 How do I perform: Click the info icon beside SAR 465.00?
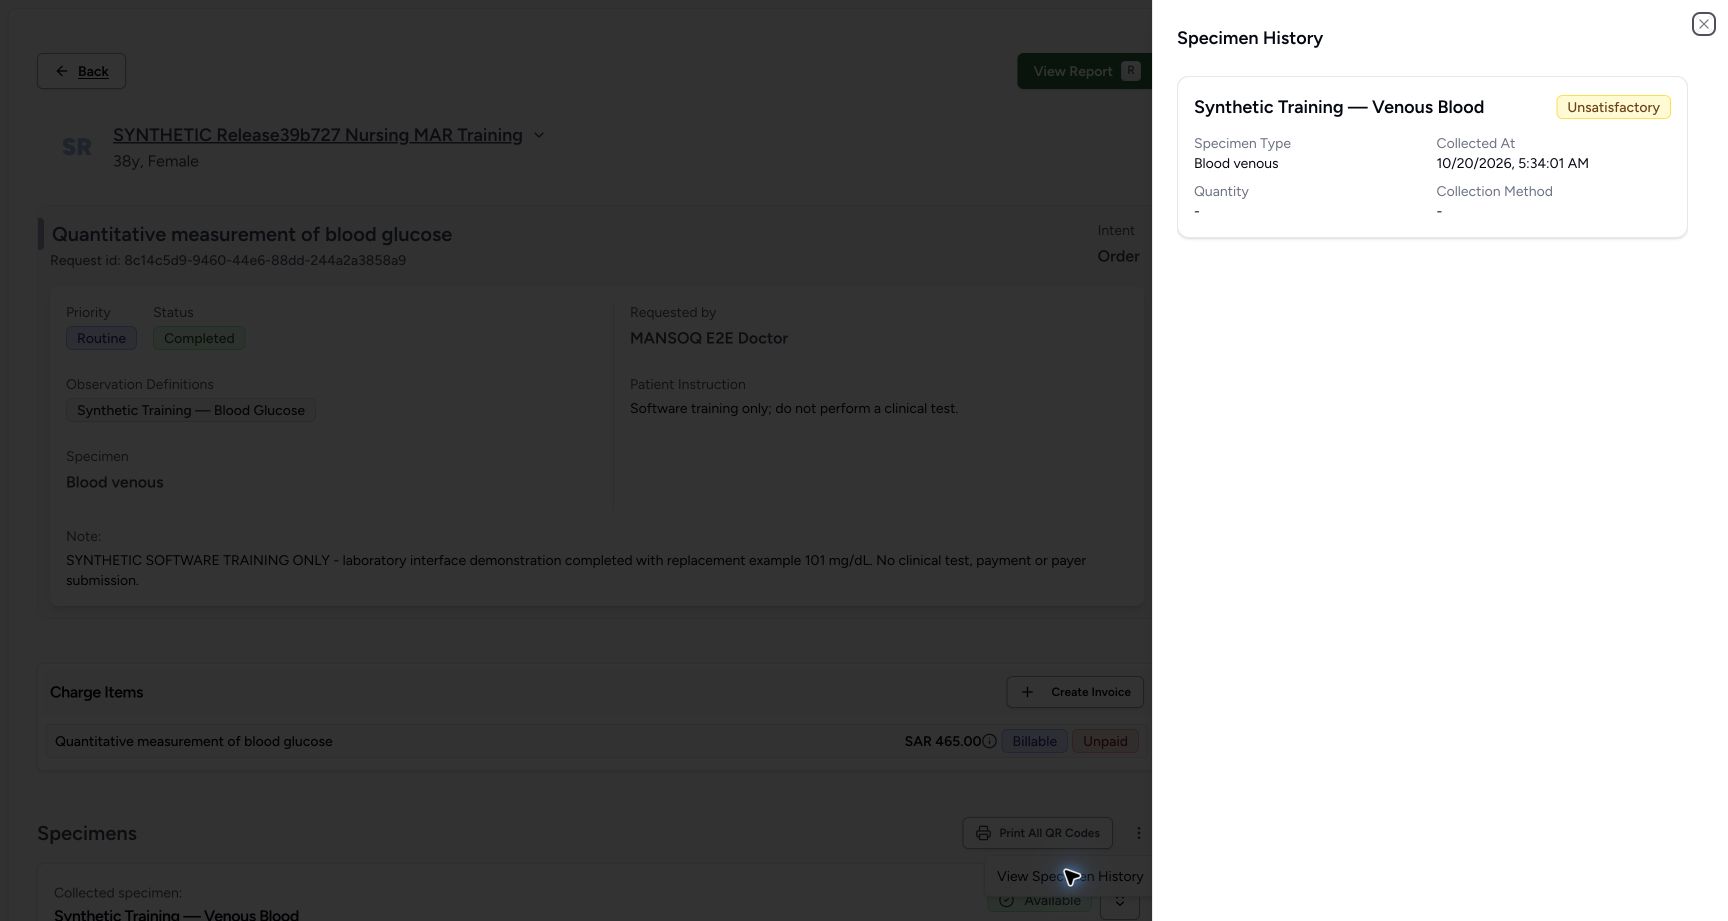click(989, 741)
